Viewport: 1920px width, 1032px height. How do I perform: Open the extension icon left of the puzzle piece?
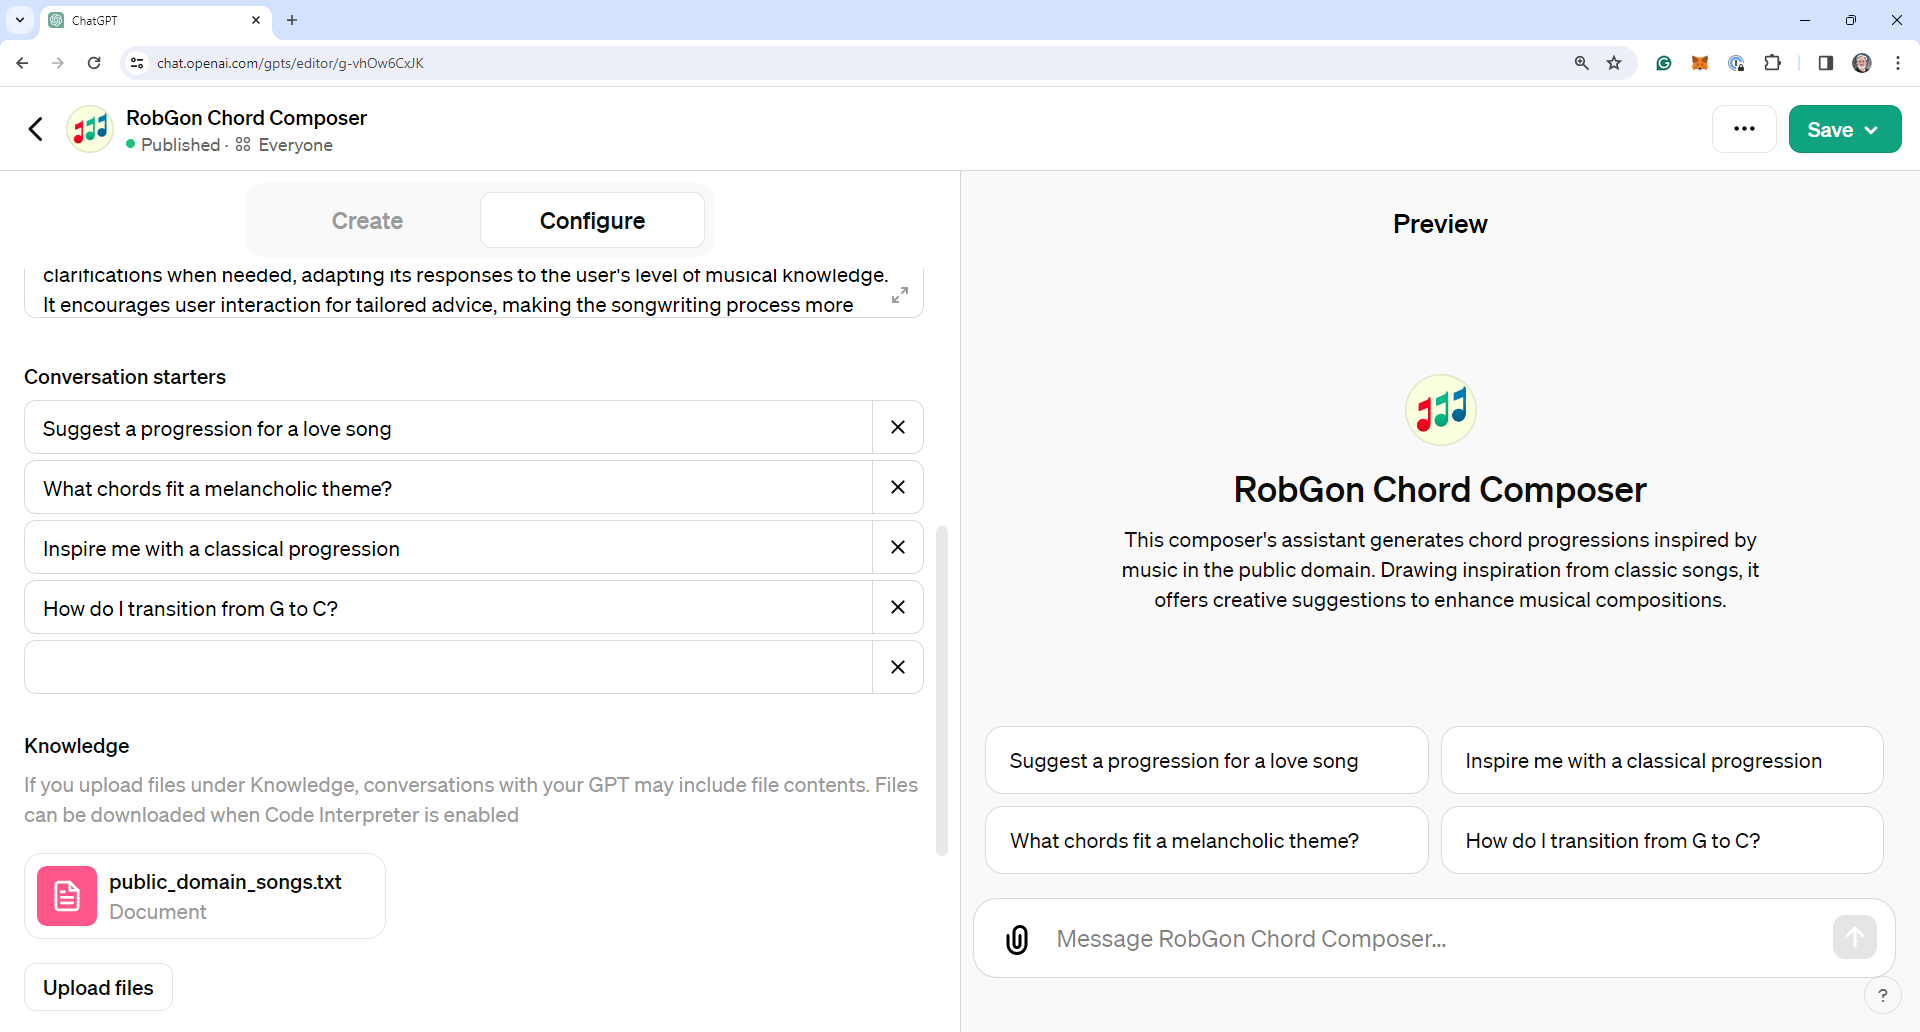(1736, 63)
